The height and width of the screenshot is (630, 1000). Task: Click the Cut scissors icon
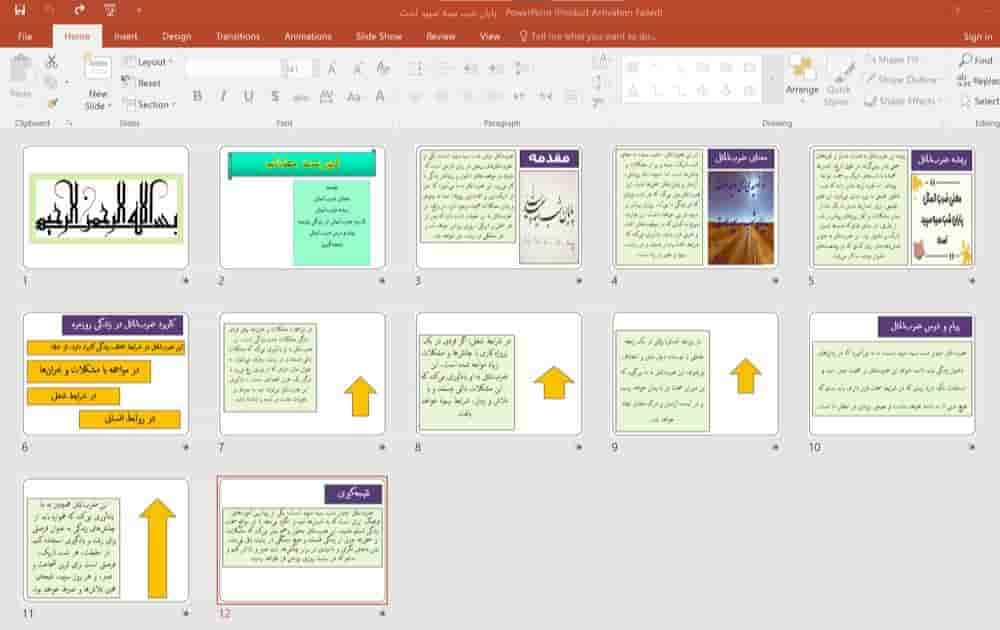pos(52,61)
